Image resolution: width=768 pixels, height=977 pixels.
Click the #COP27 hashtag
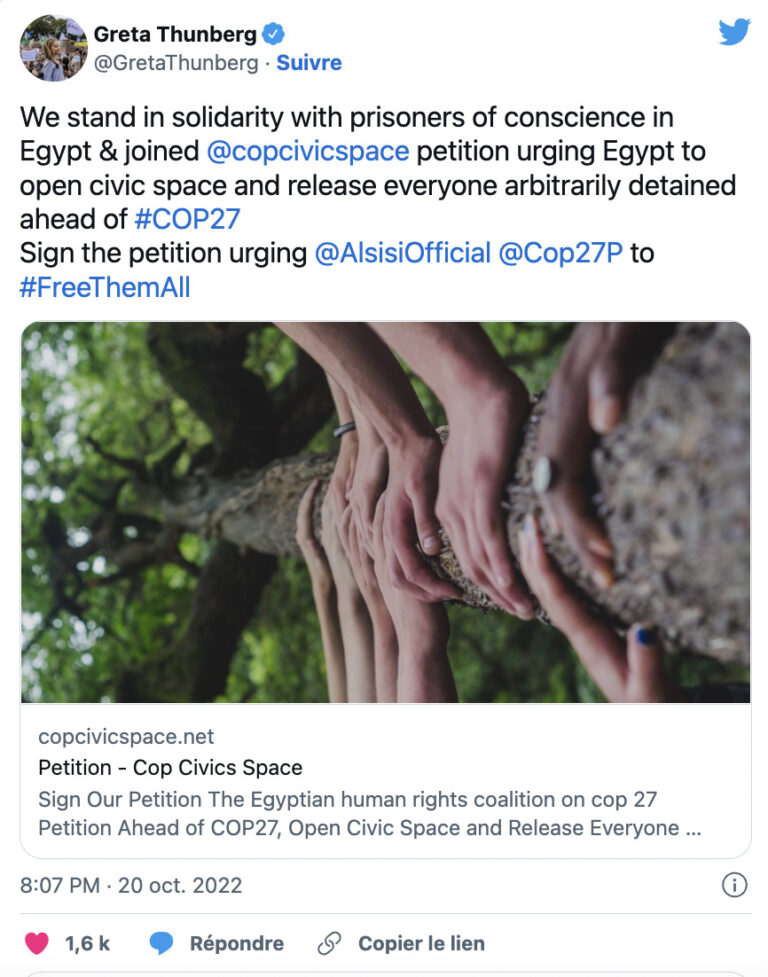point(187,219)
